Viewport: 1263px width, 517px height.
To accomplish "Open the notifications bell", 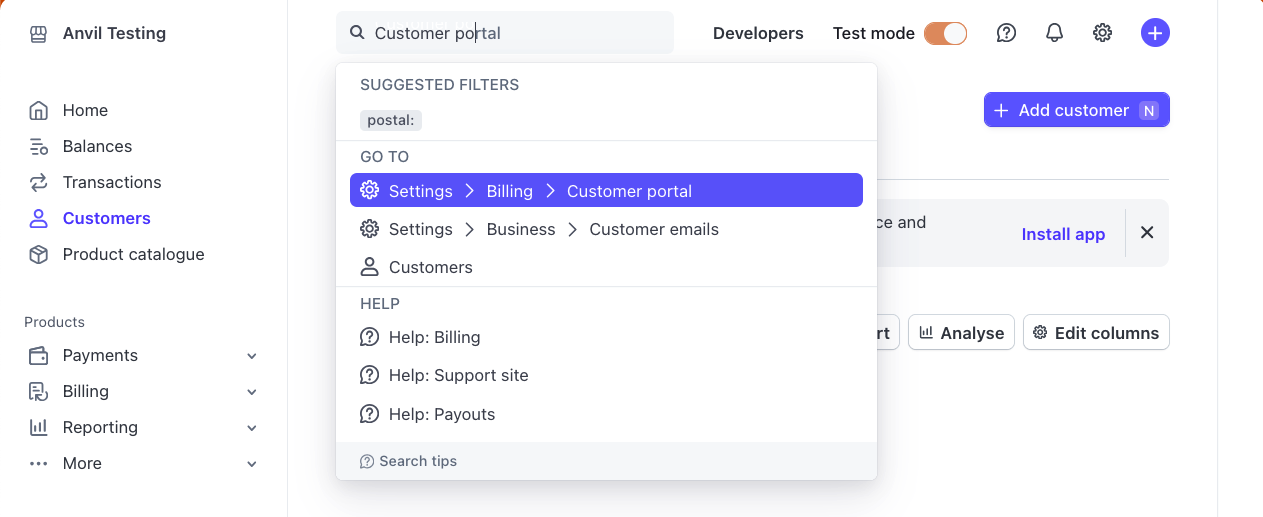I will coord(1054,33).
